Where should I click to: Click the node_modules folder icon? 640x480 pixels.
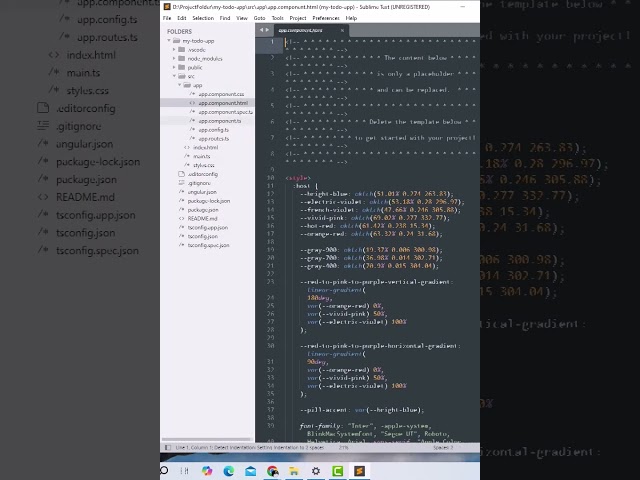tap(182, 58)
